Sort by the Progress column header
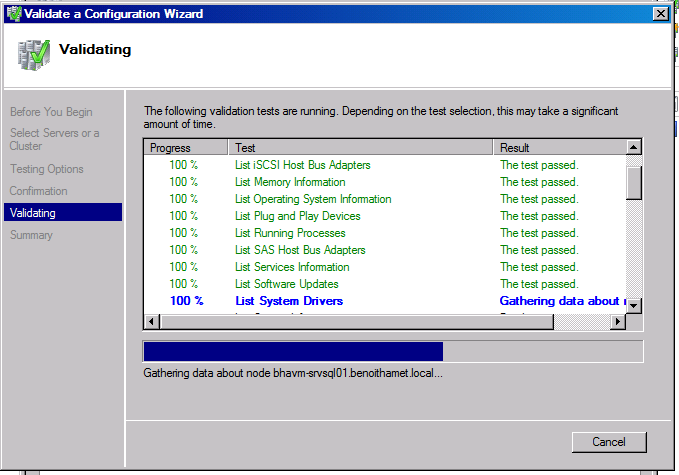Image resolution: width=679 pixels, height=475 pixels. (187, 148)
